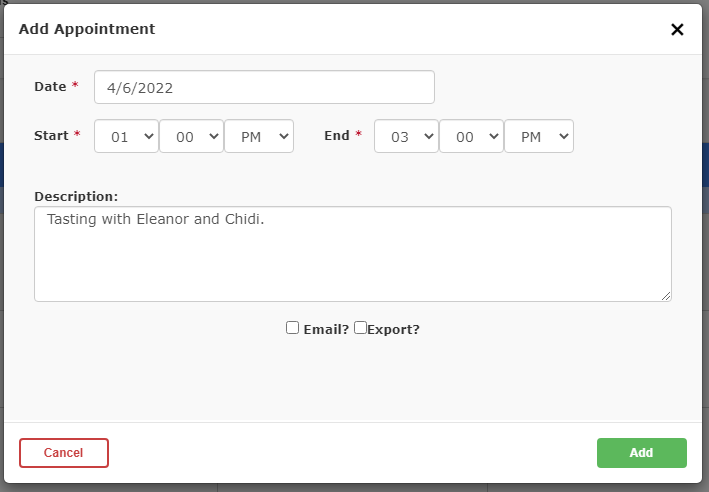Click the "Description:" label
The image size is (709, 492).
click(x=76, y=197)
